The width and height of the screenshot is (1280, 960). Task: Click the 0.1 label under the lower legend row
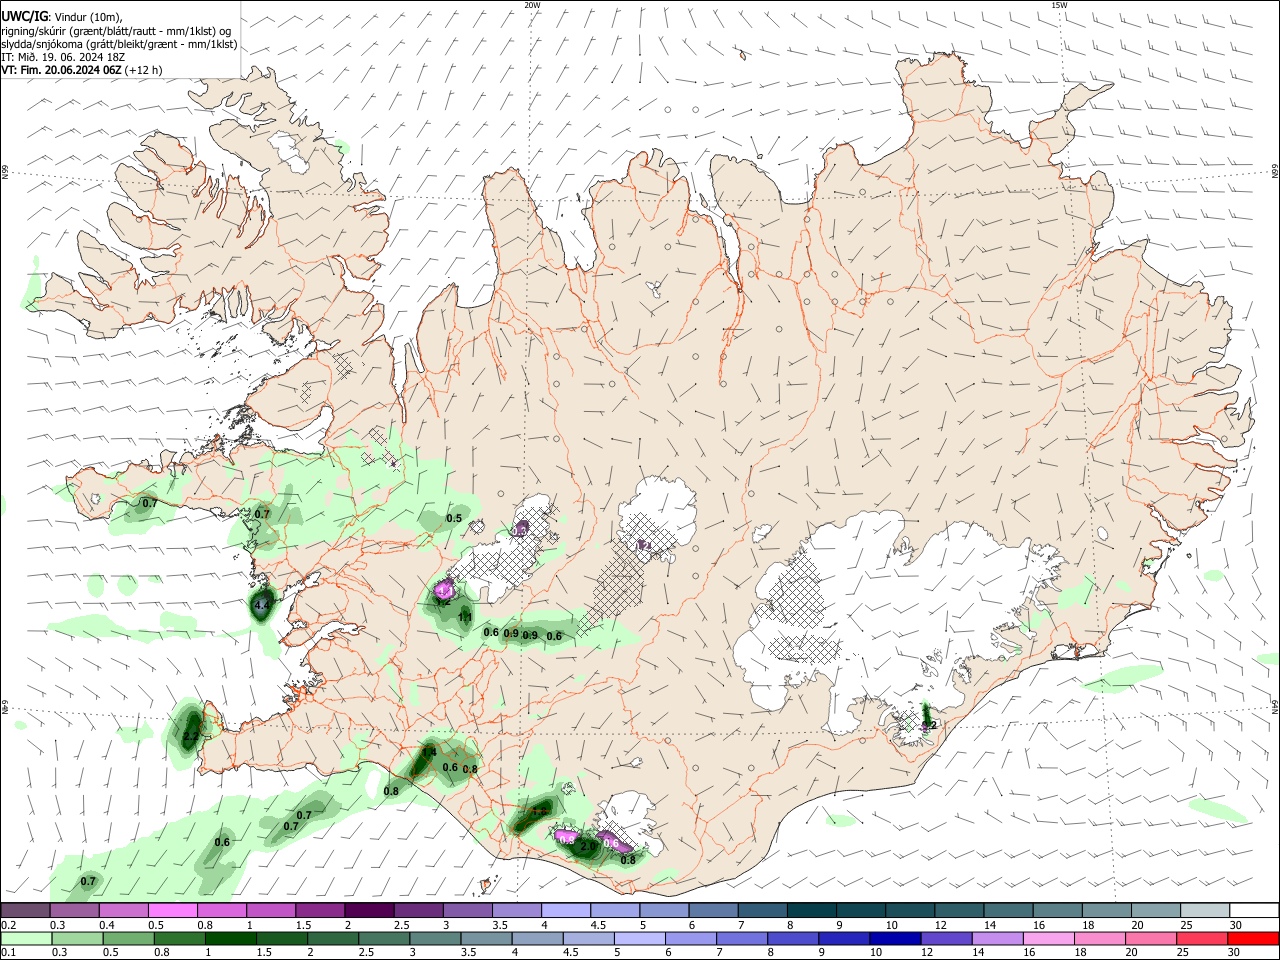pos(8,953)
